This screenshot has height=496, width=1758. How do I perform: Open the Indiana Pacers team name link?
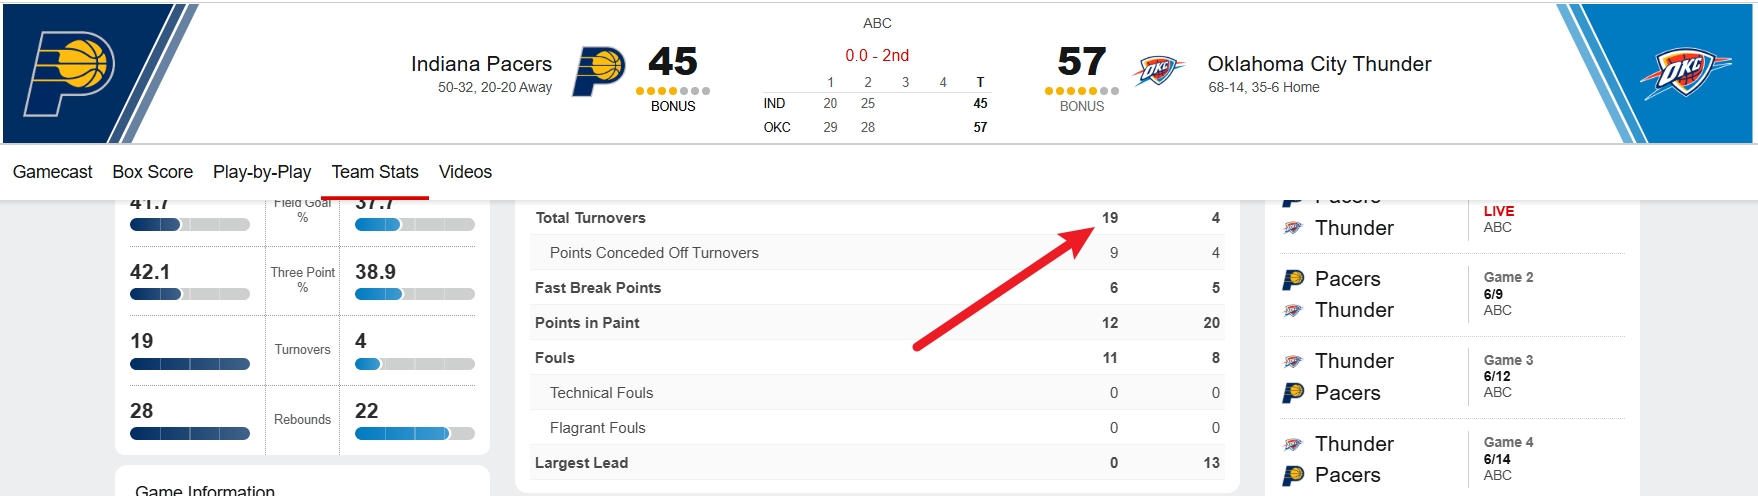[x=481, y=64]
